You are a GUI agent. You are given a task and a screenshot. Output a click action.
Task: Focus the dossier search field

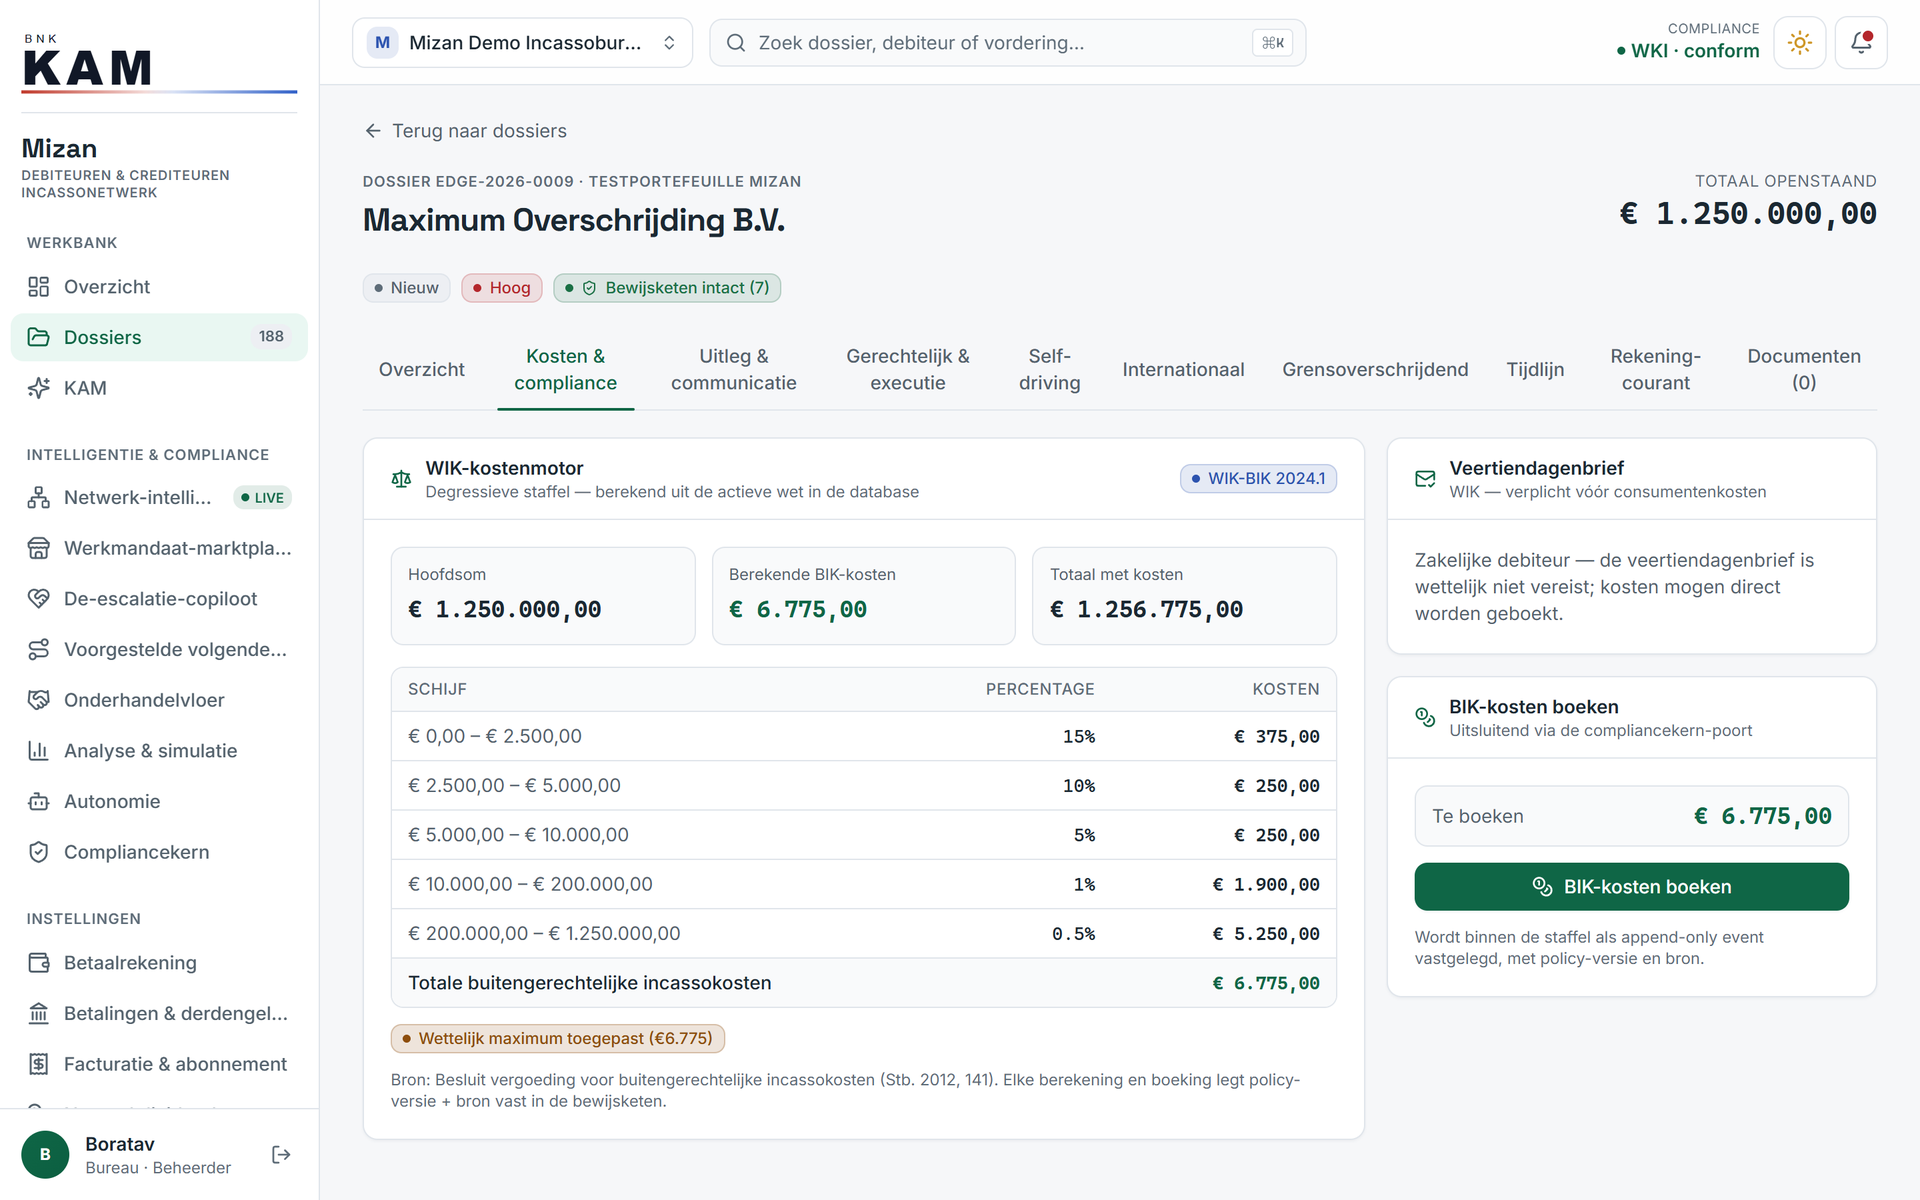click(1007, 43)
